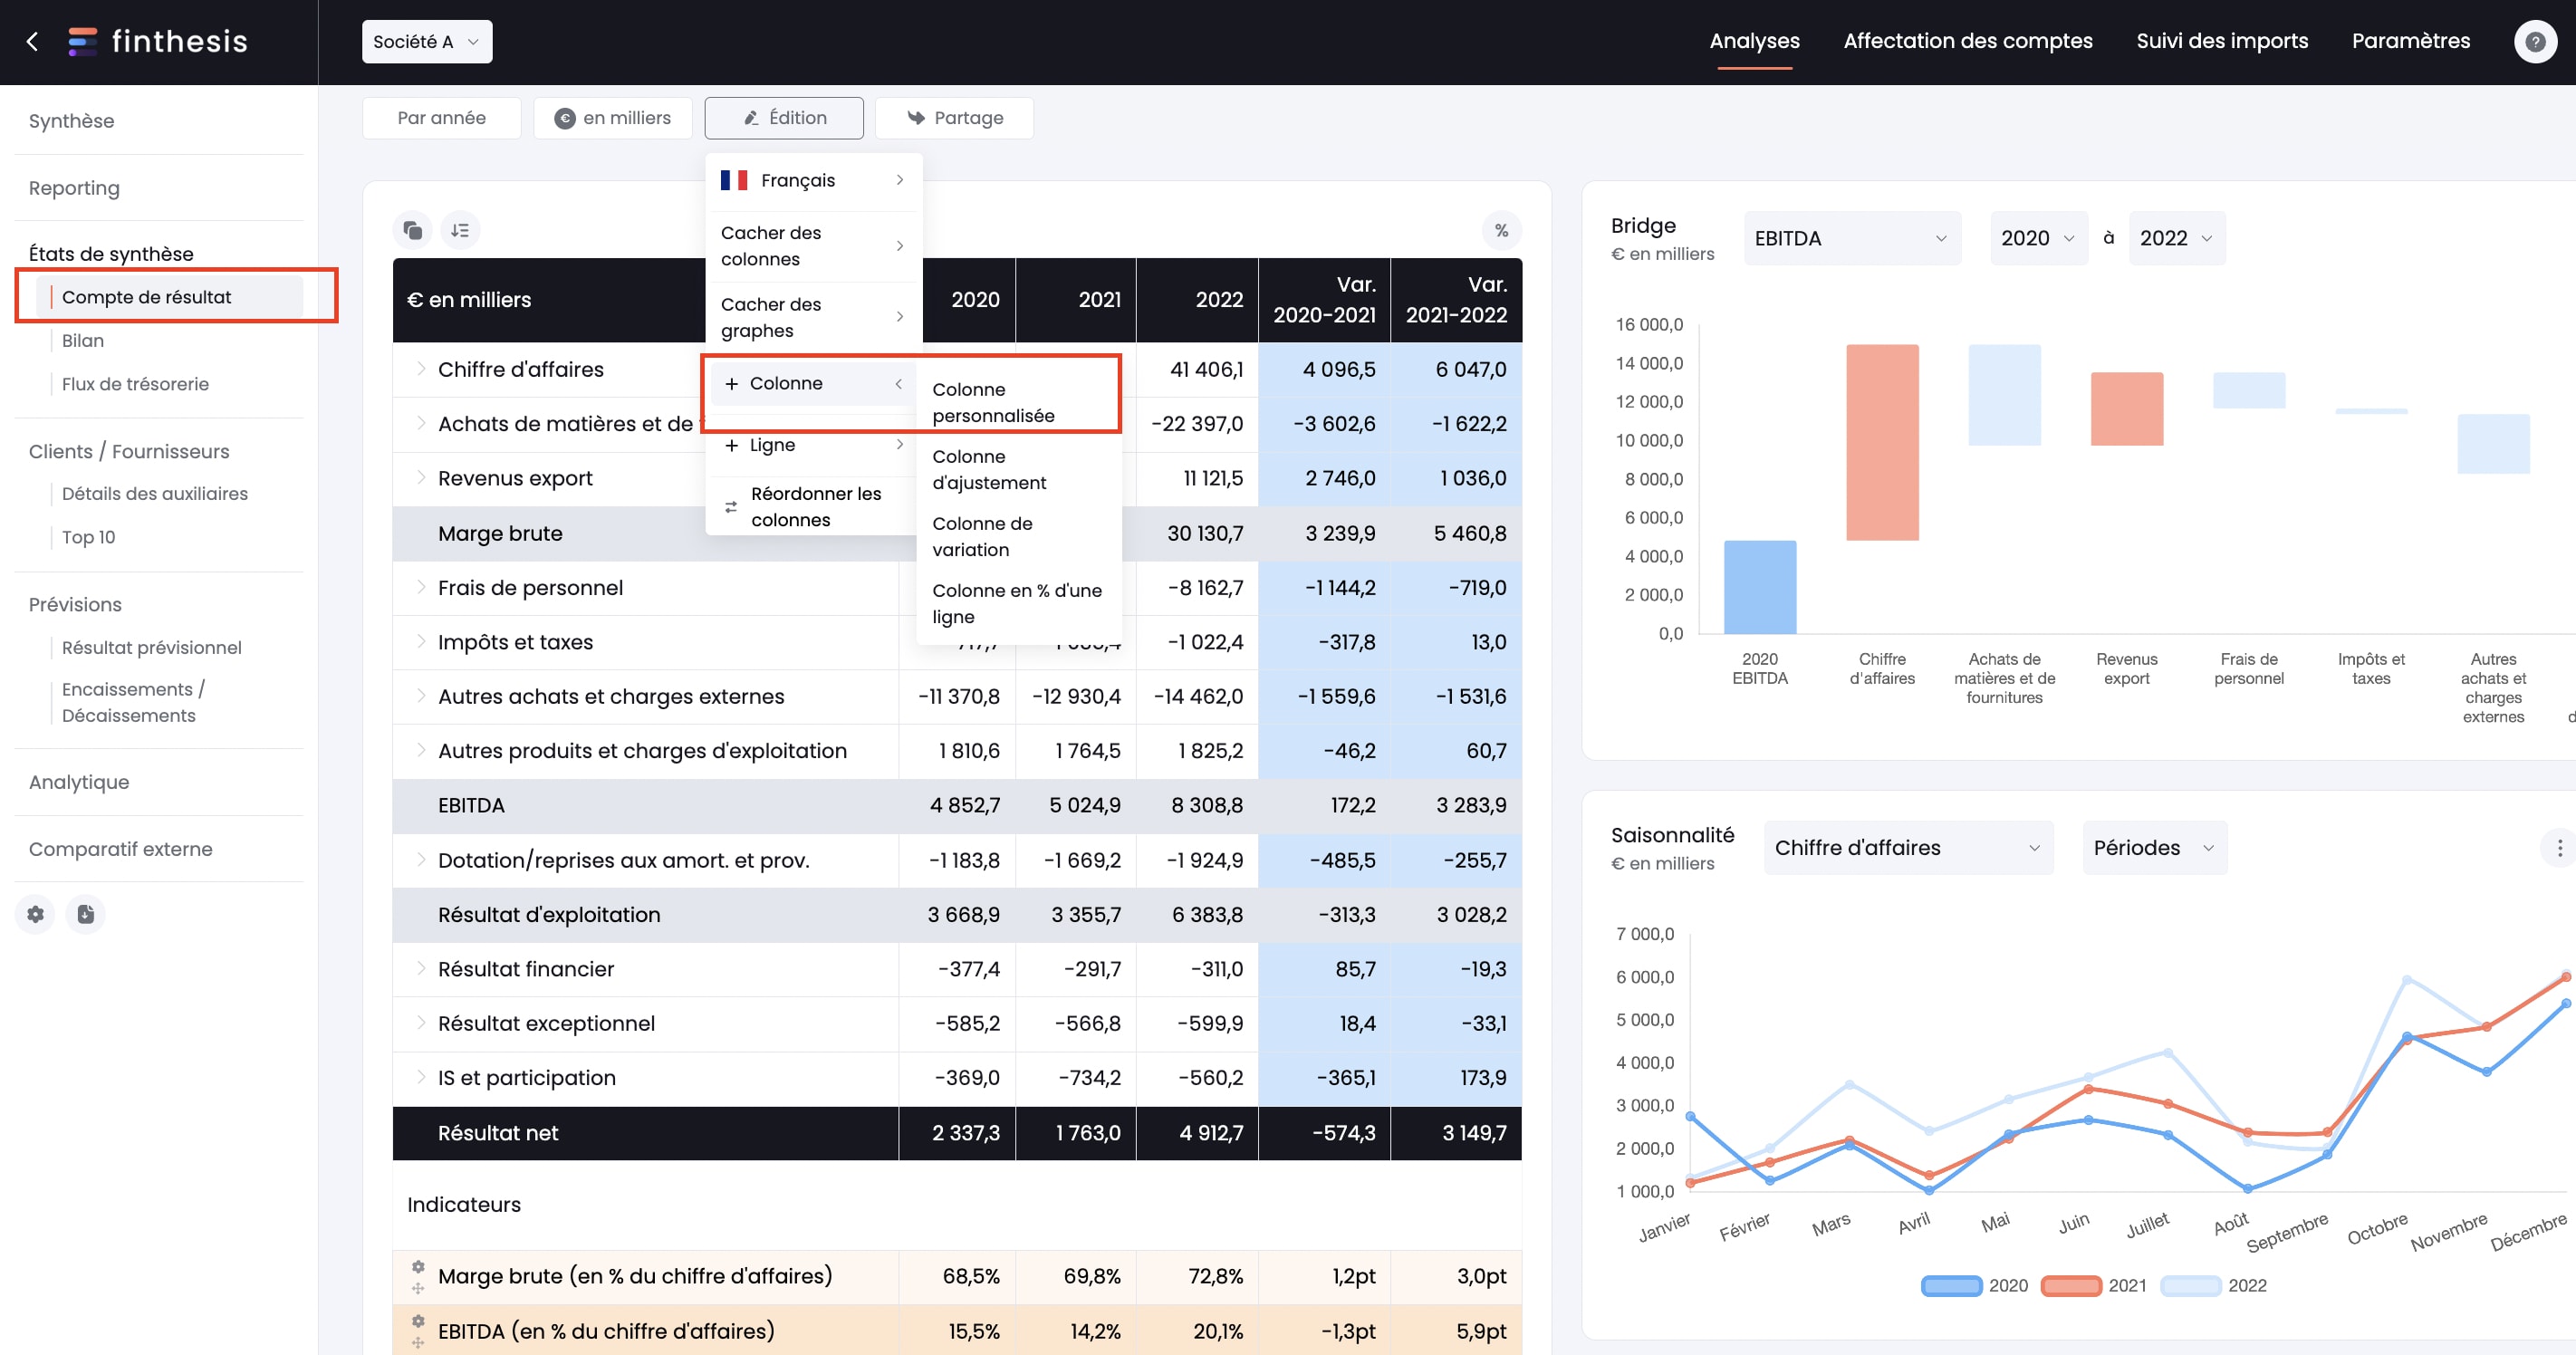The width and height of the screenshot is (2576, 1355).
Task: Switch to the Analyses tab
Action: tap(1754, 41)
